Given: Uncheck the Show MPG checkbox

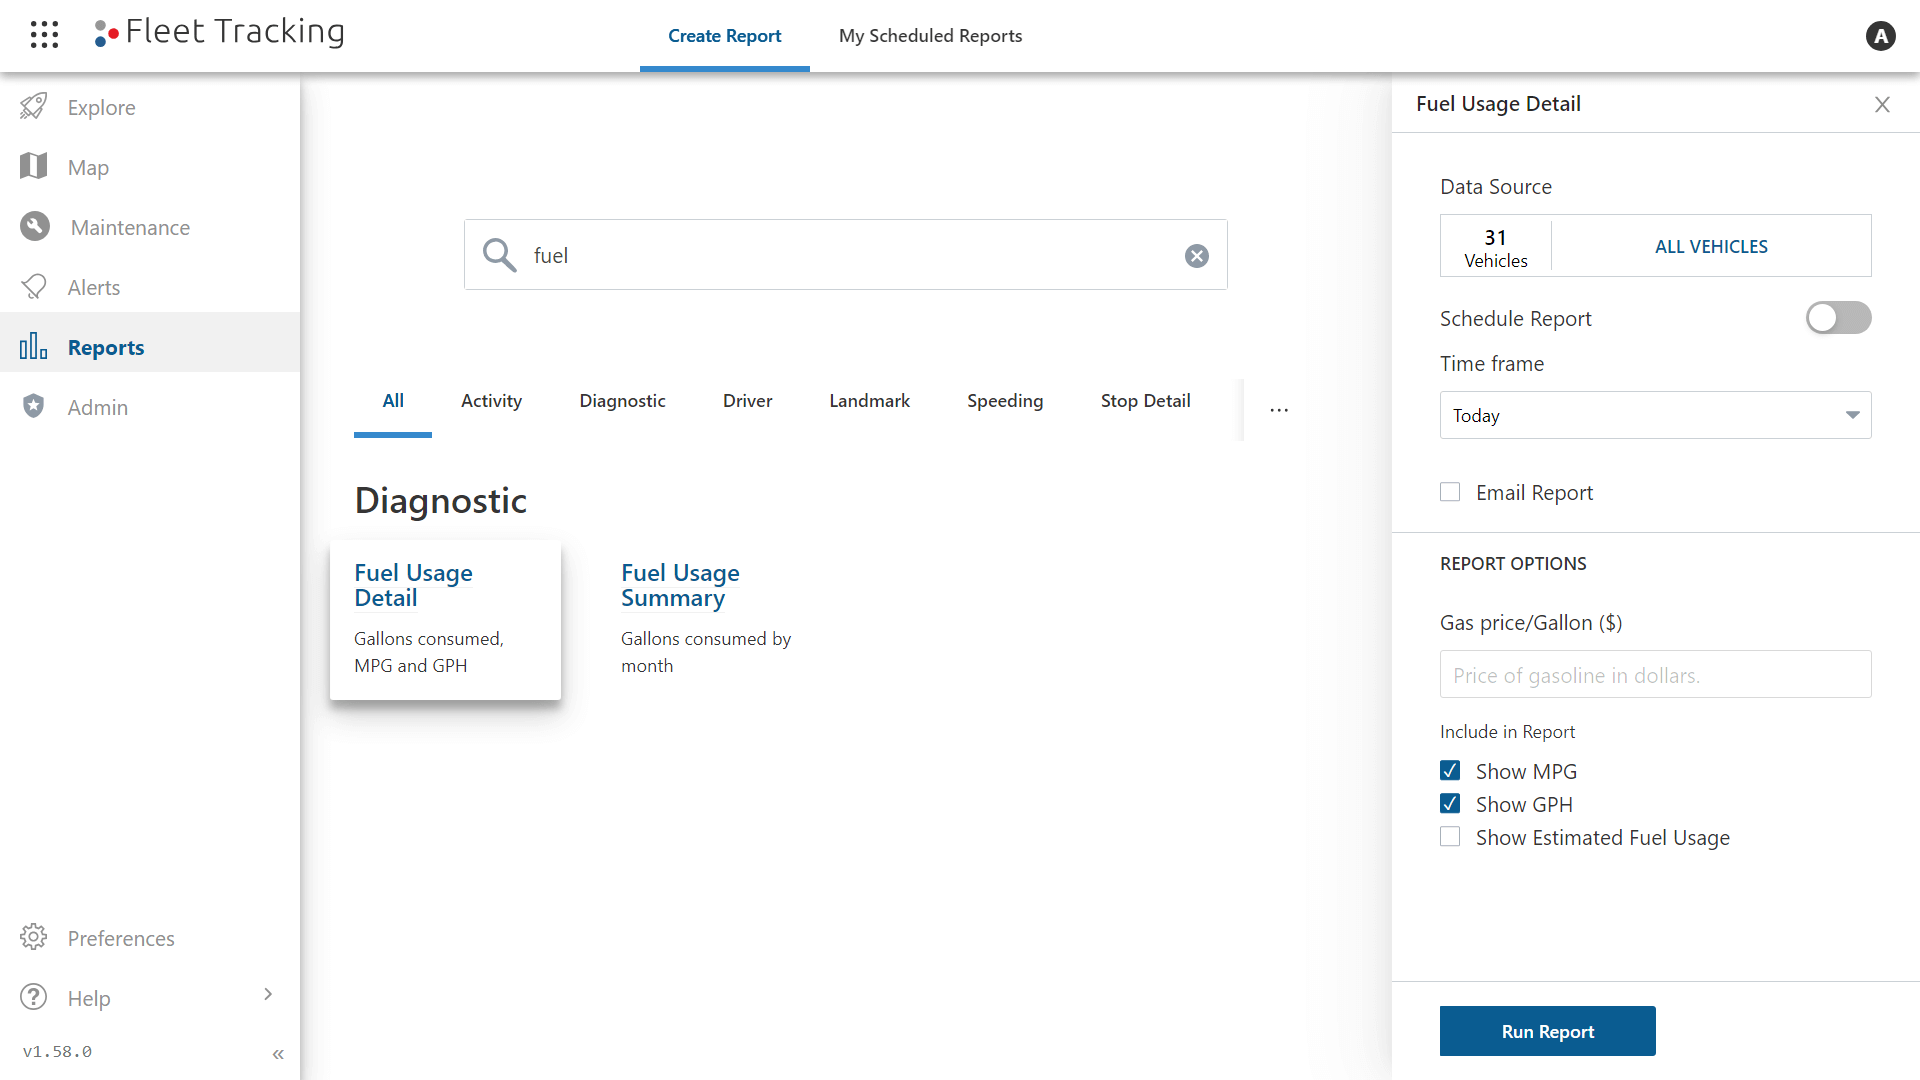Looking at the screenshot, I should pos(1450,771).
